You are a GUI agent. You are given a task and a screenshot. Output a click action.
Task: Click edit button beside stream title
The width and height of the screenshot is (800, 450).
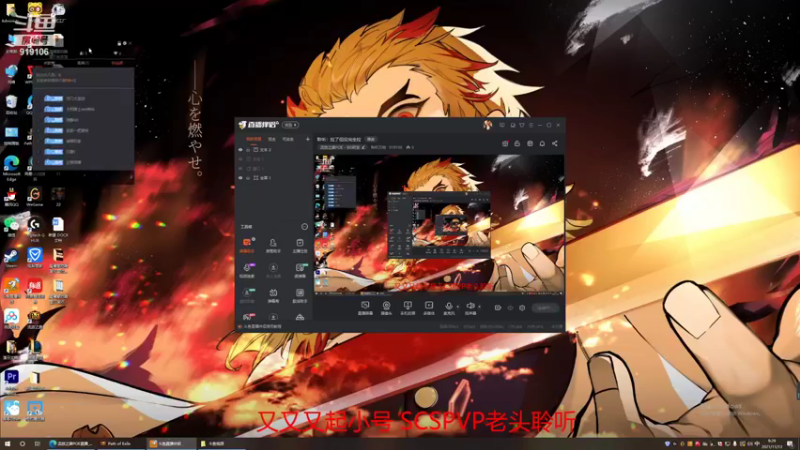point(371,139)
